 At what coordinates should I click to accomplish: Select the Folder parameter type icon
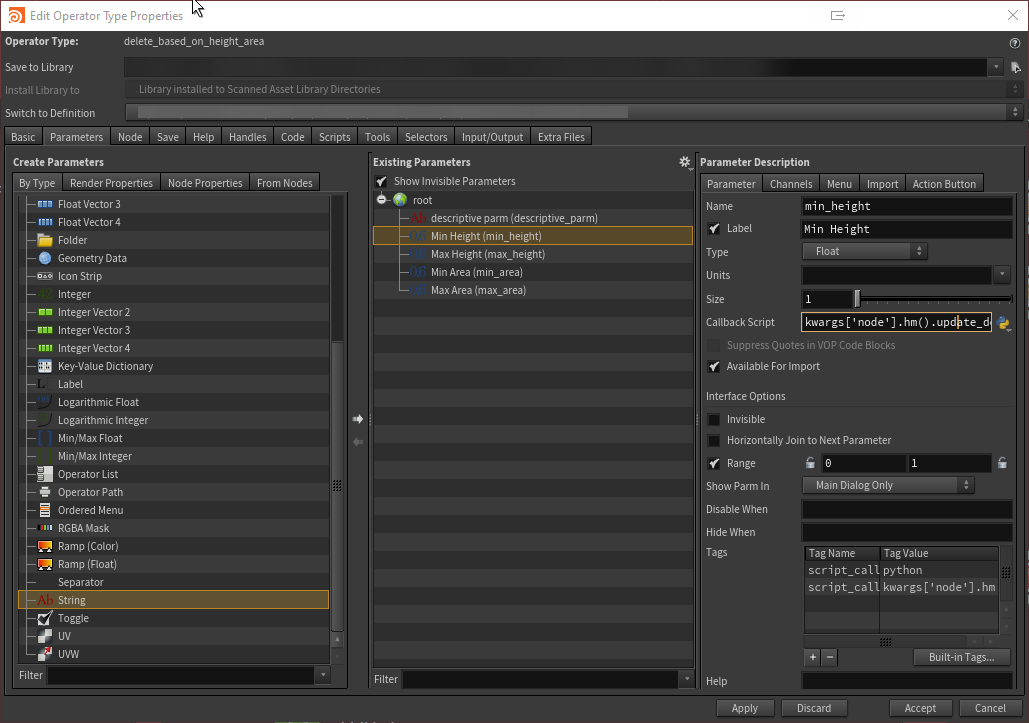[45, 240]
